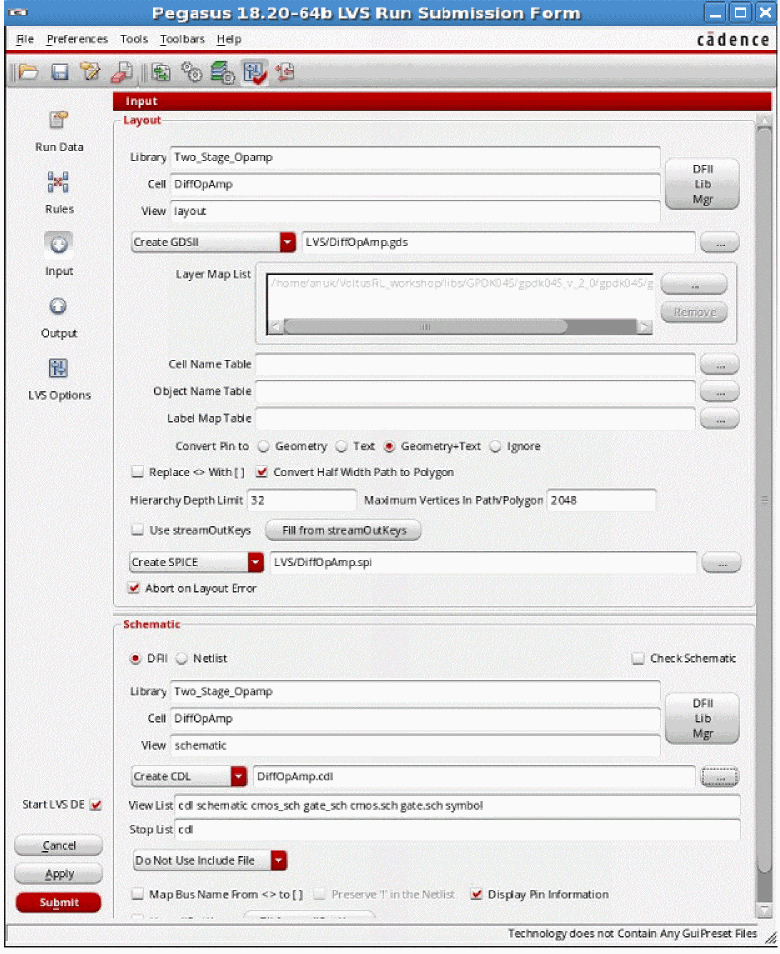Open the LVS Options sidebar section

[59, 379]
